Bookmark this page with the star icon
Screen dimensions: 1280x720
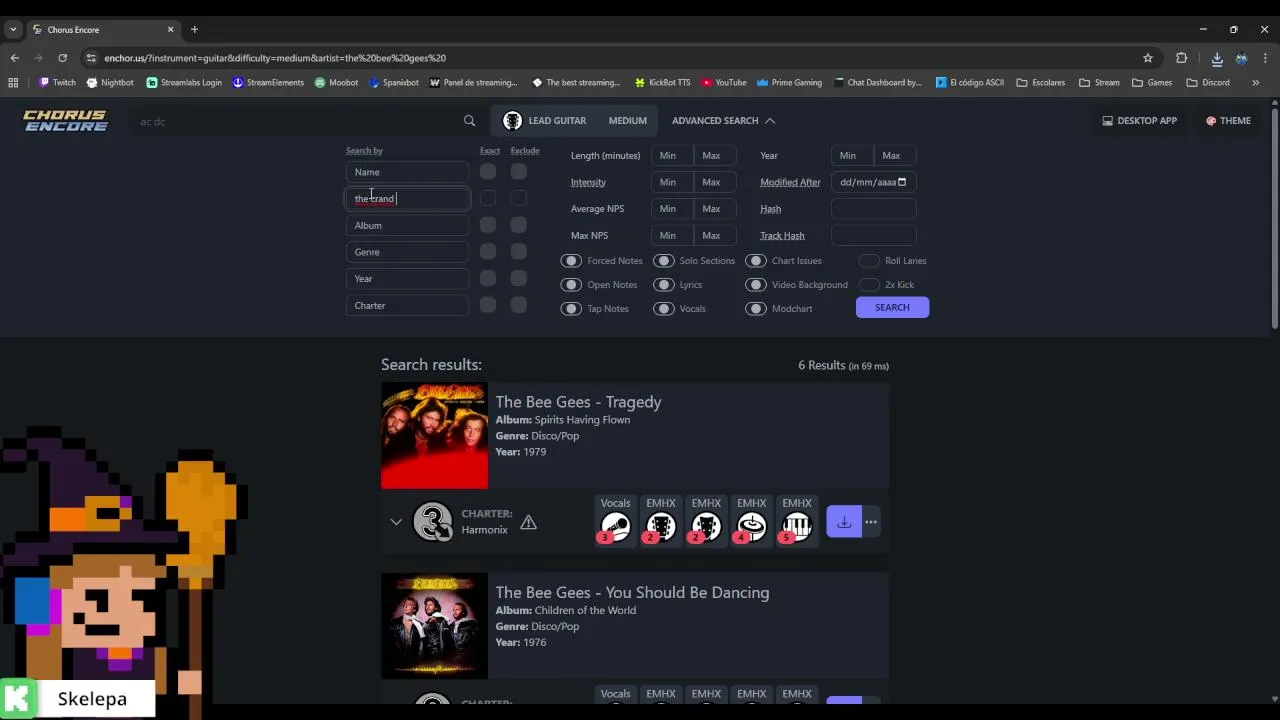[x=1148, y=58]
